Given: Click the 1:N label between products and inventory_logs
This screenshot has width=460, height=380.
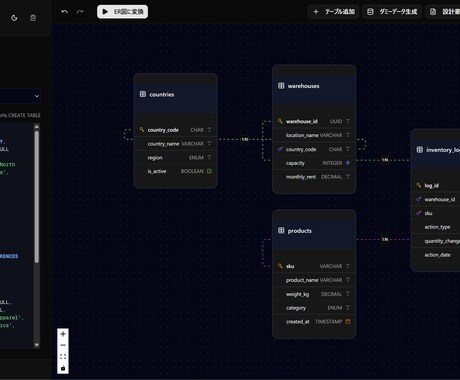Looking at the screenshot, I should pos(385,239).
